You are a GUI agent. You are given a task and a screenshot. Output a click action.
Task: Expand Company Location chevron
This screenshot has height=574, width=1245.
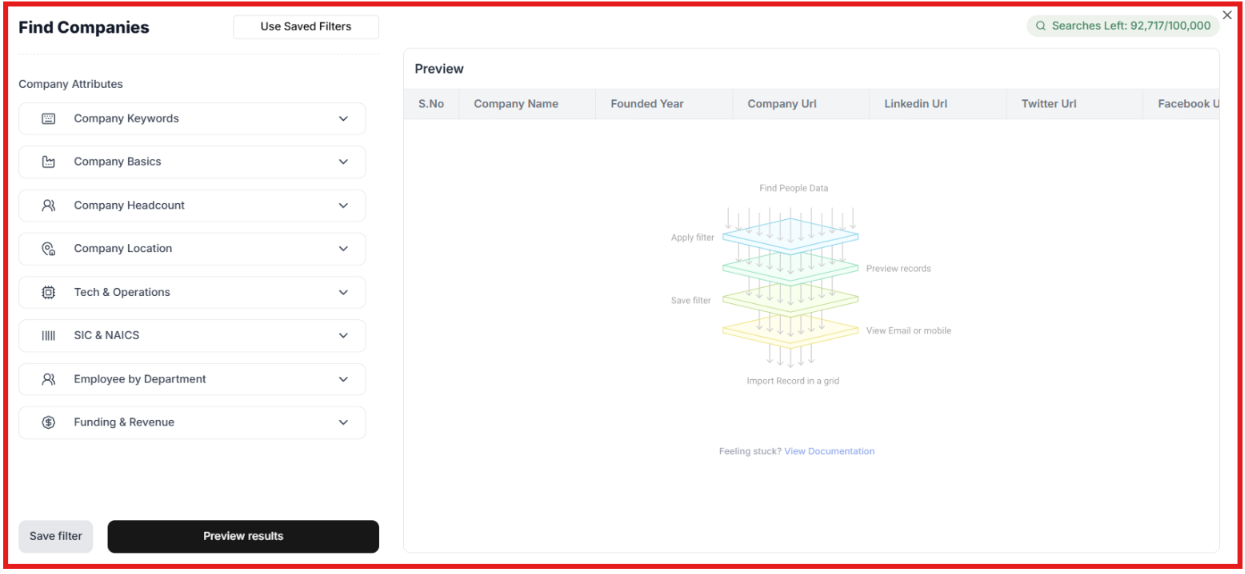click(x=343, y=249)
